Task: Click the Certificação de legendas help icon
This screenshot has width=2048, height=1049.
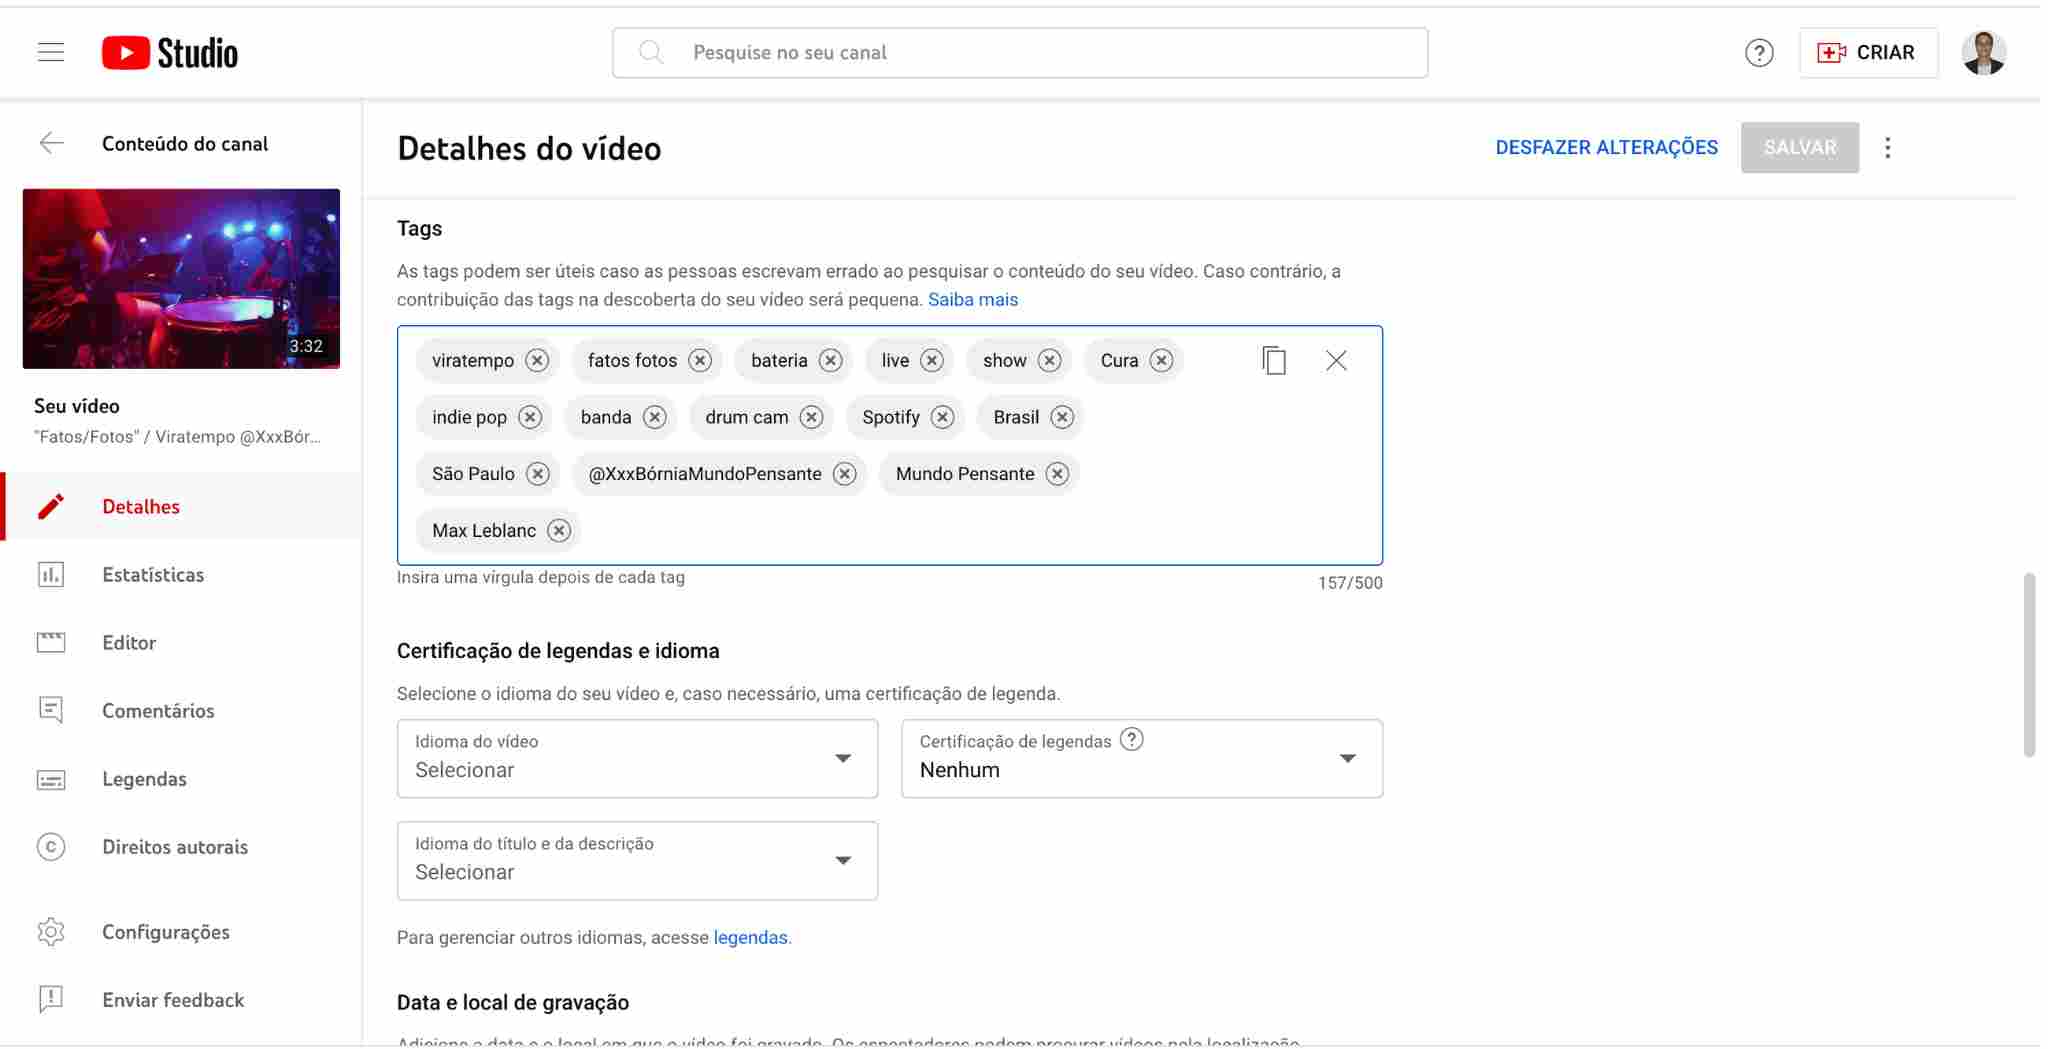Action: coord(1132,740)
